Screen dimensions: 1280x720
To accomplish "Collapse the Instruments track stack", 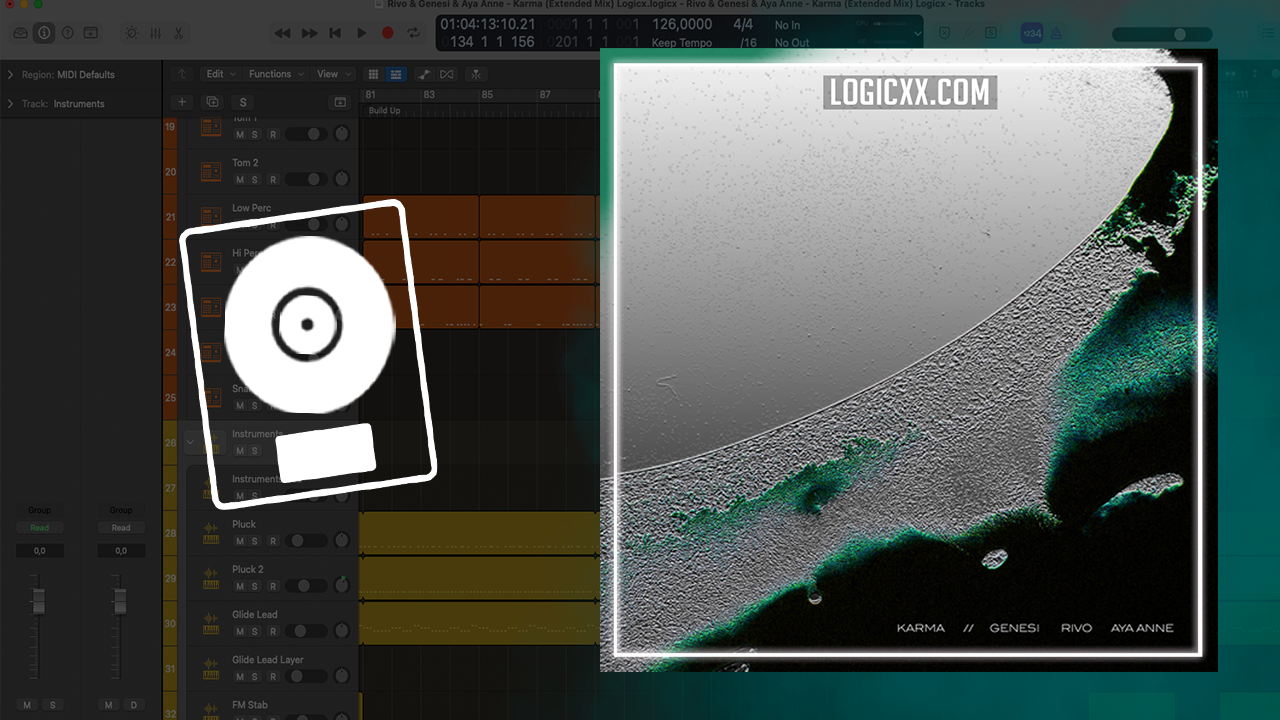I will pos(190,441).
